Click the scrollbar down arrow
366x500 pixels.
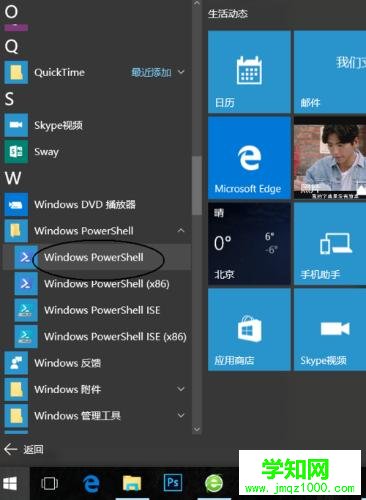coord(197,429)
